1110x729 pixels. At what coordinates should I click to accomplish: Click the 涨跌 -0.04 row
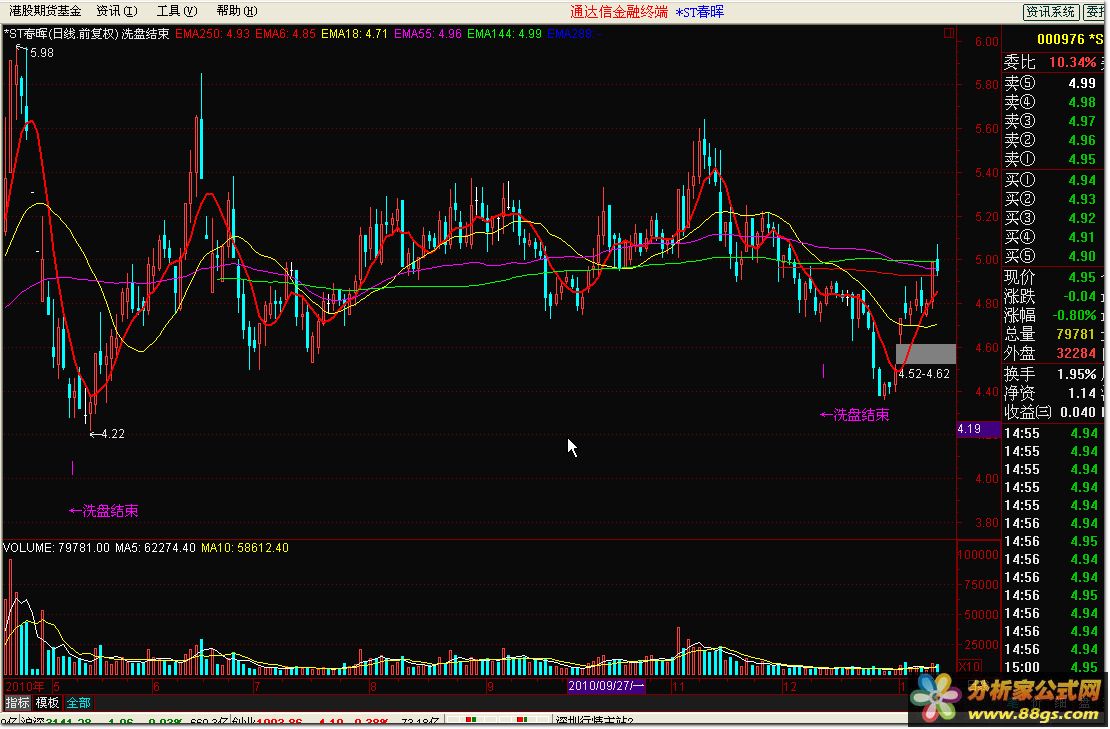pos(1053,296)
